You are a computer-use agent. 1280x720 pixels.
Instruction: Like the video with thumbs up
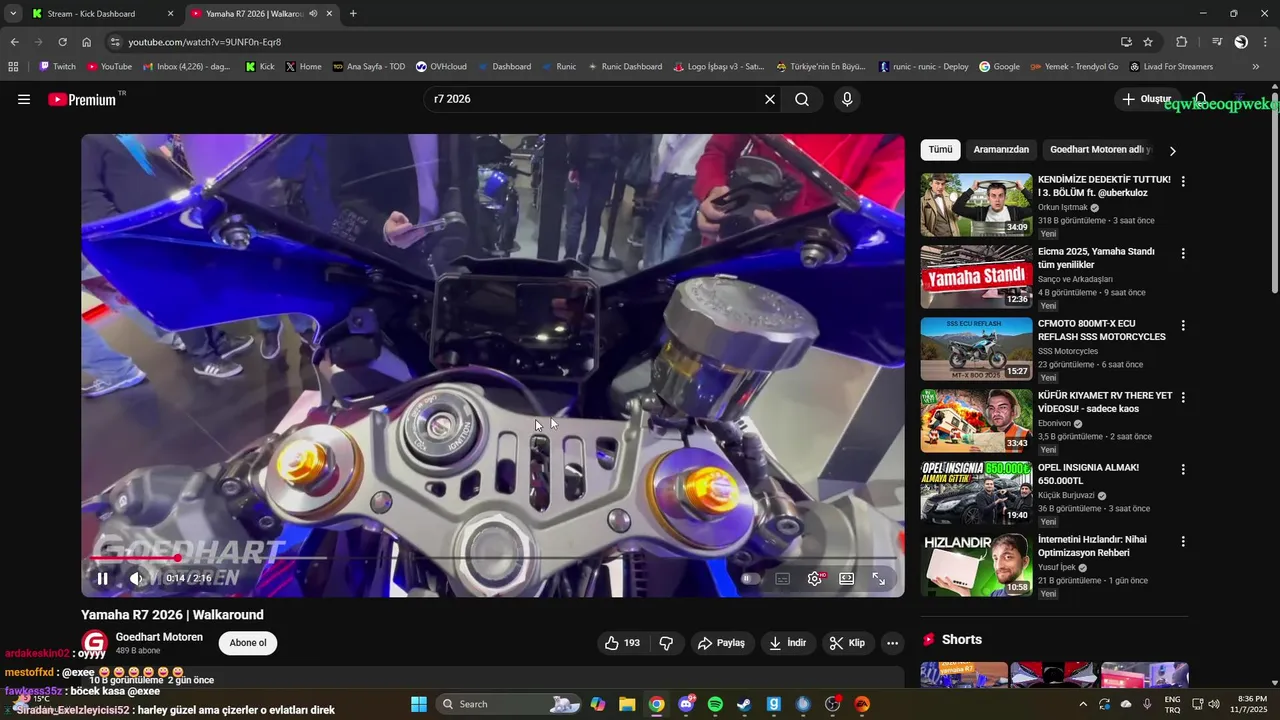(622, 643)
